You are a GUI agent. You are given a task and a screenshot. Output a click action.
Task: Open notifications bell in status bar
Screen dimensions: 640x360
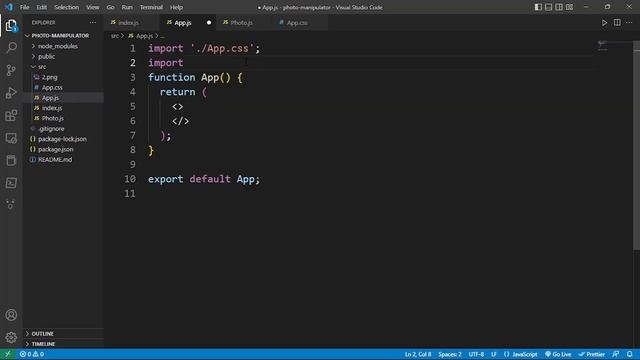(630, 354)
